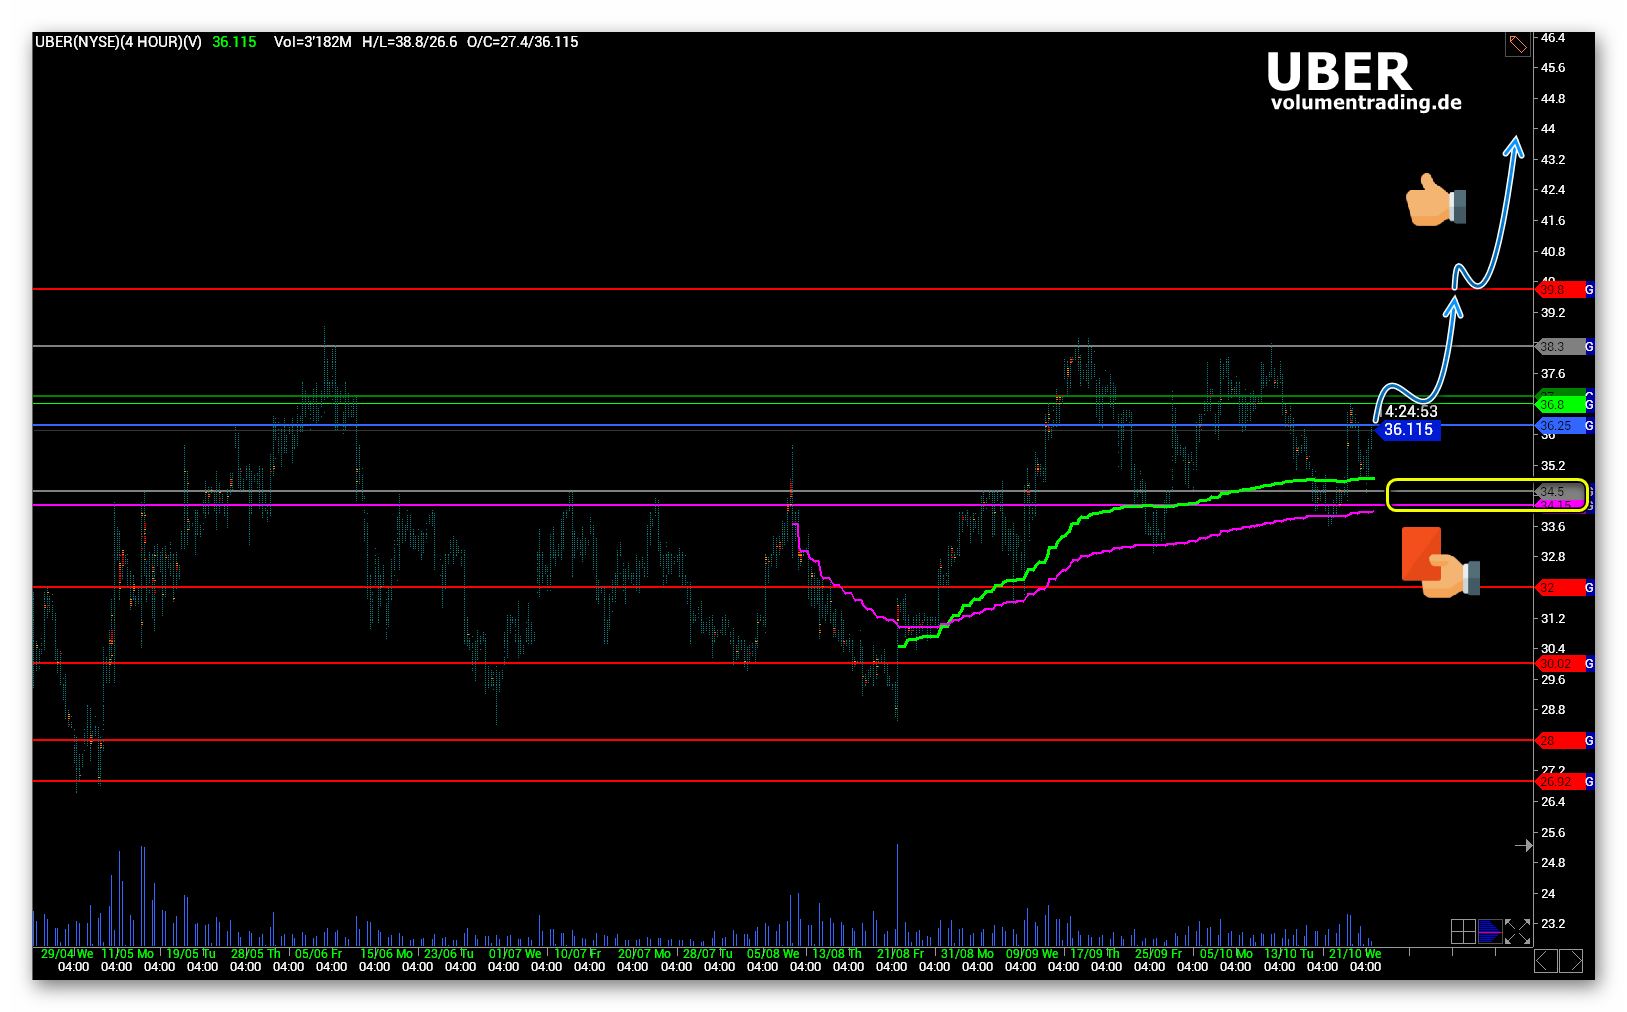Click the G marker beside the 26.92 level
Screen dimensions: 1627x1012
pos(1589,782)
